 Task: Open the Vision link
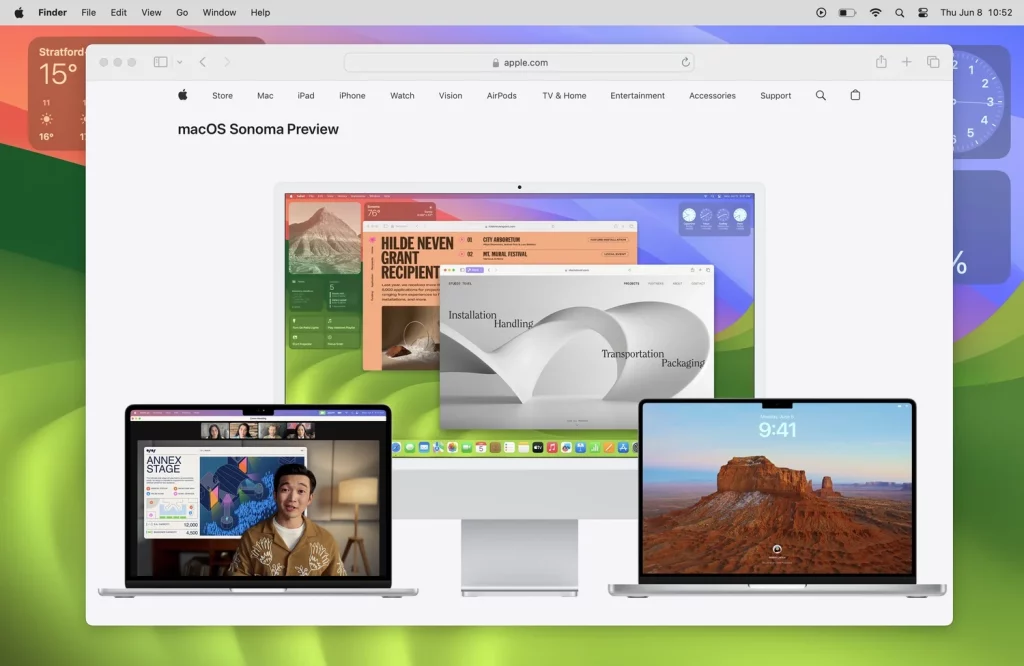pyautogui.click(x=450, y=95)
